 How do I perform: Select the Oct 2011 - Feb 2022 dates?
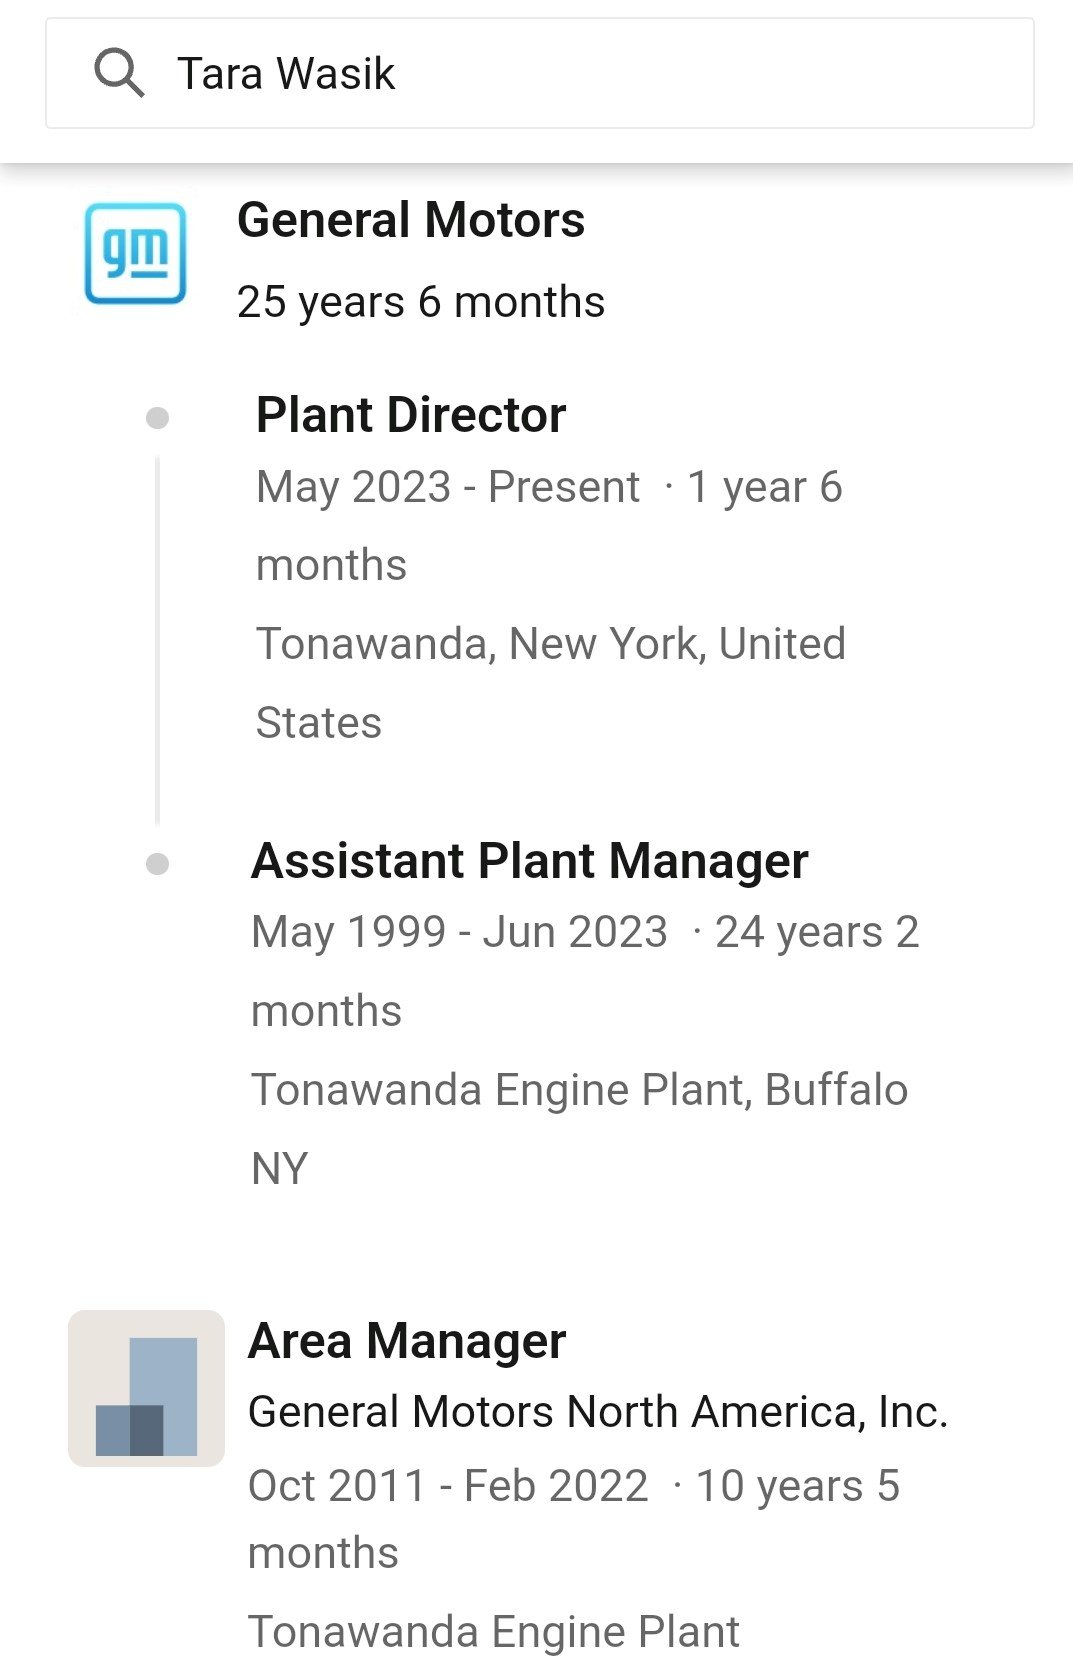click(448, 1486)
